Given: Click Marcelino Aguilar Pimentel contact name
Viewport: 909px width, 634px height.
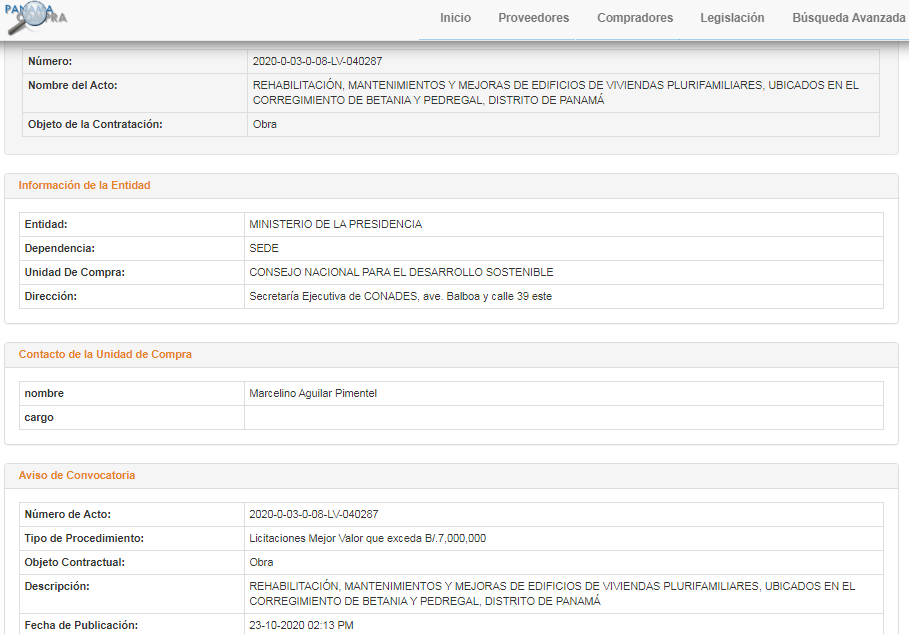Looking at the screenshot, I should click(x=313, y=393).
